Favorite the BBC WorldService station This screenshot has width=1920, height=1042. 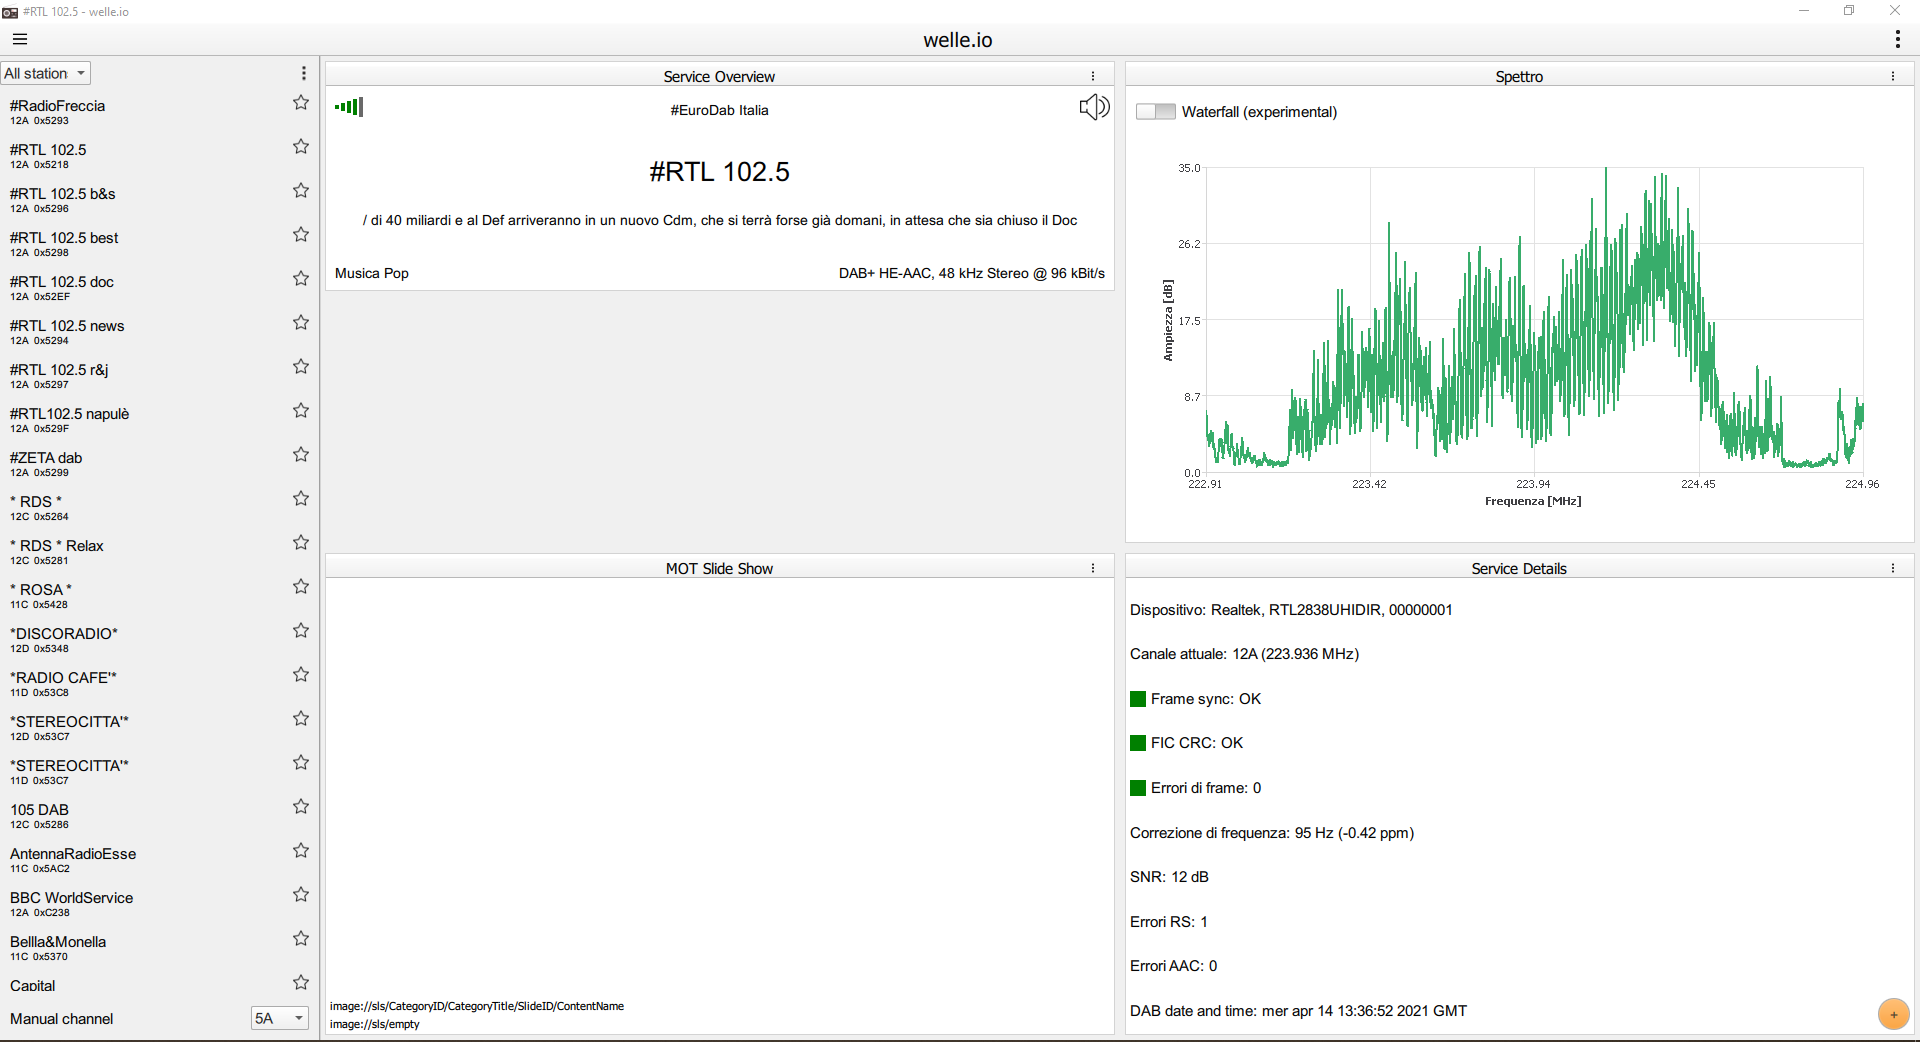pos(301,895)
